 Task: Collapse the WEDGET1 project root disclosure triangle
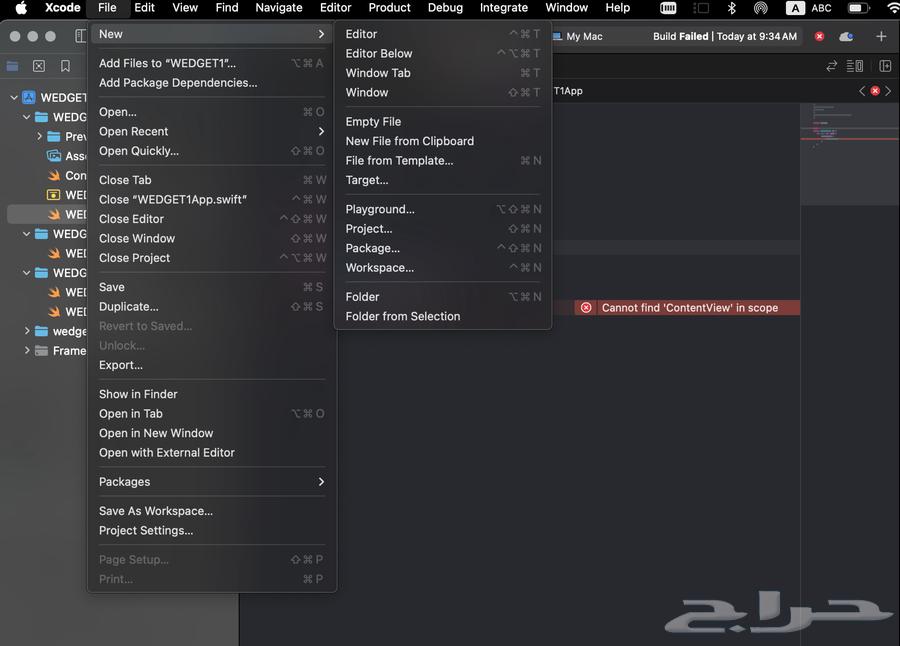pos(14,98)
